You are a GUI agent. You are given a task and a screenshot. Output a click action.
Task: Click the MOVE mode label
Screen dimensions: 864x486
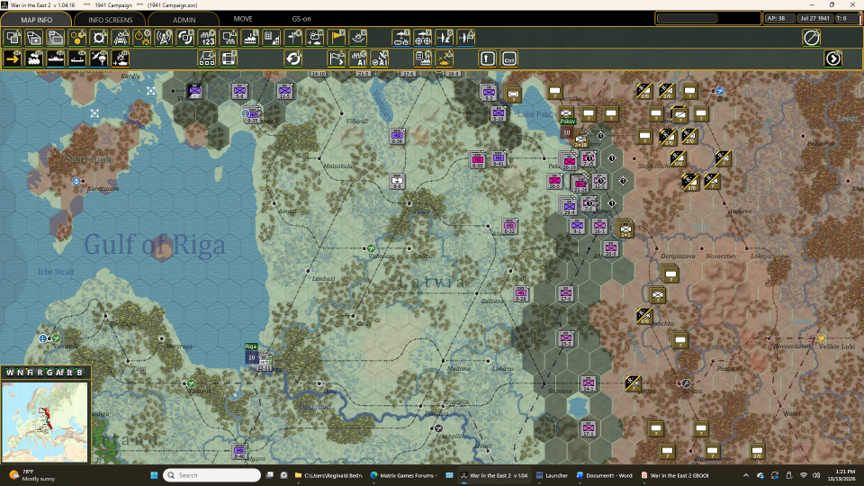pos(243,19)
